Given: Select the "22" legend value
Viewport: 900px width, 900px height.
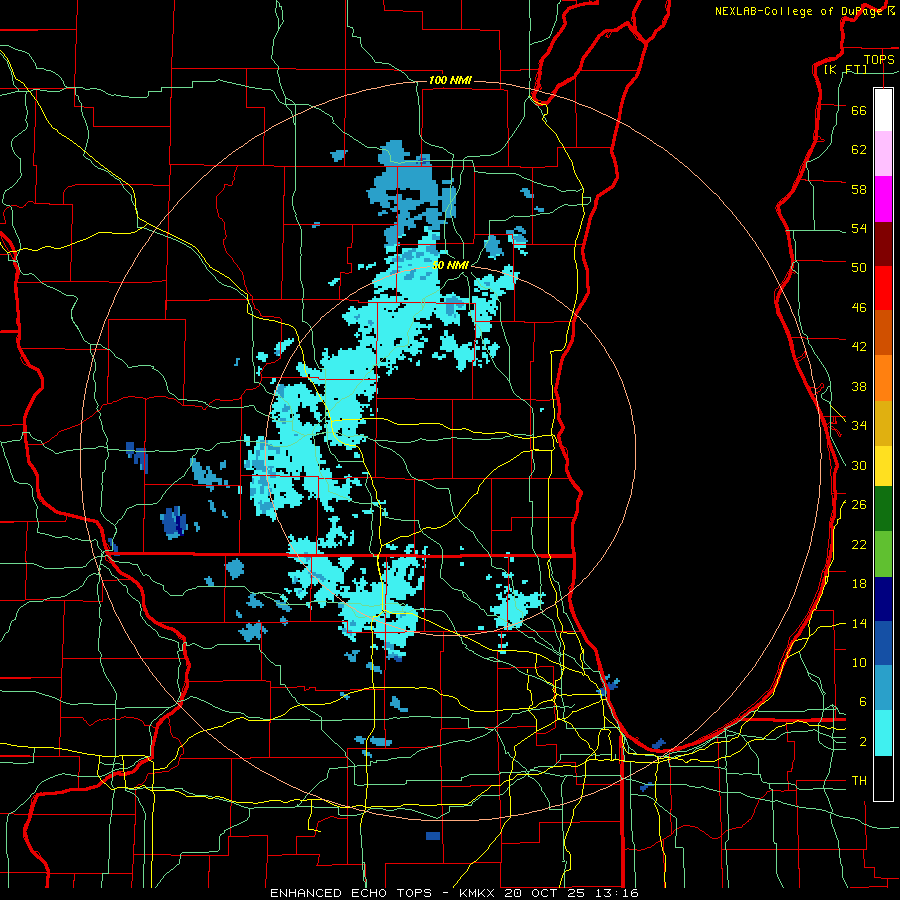Looking at the screenshot, I should 859,544.
